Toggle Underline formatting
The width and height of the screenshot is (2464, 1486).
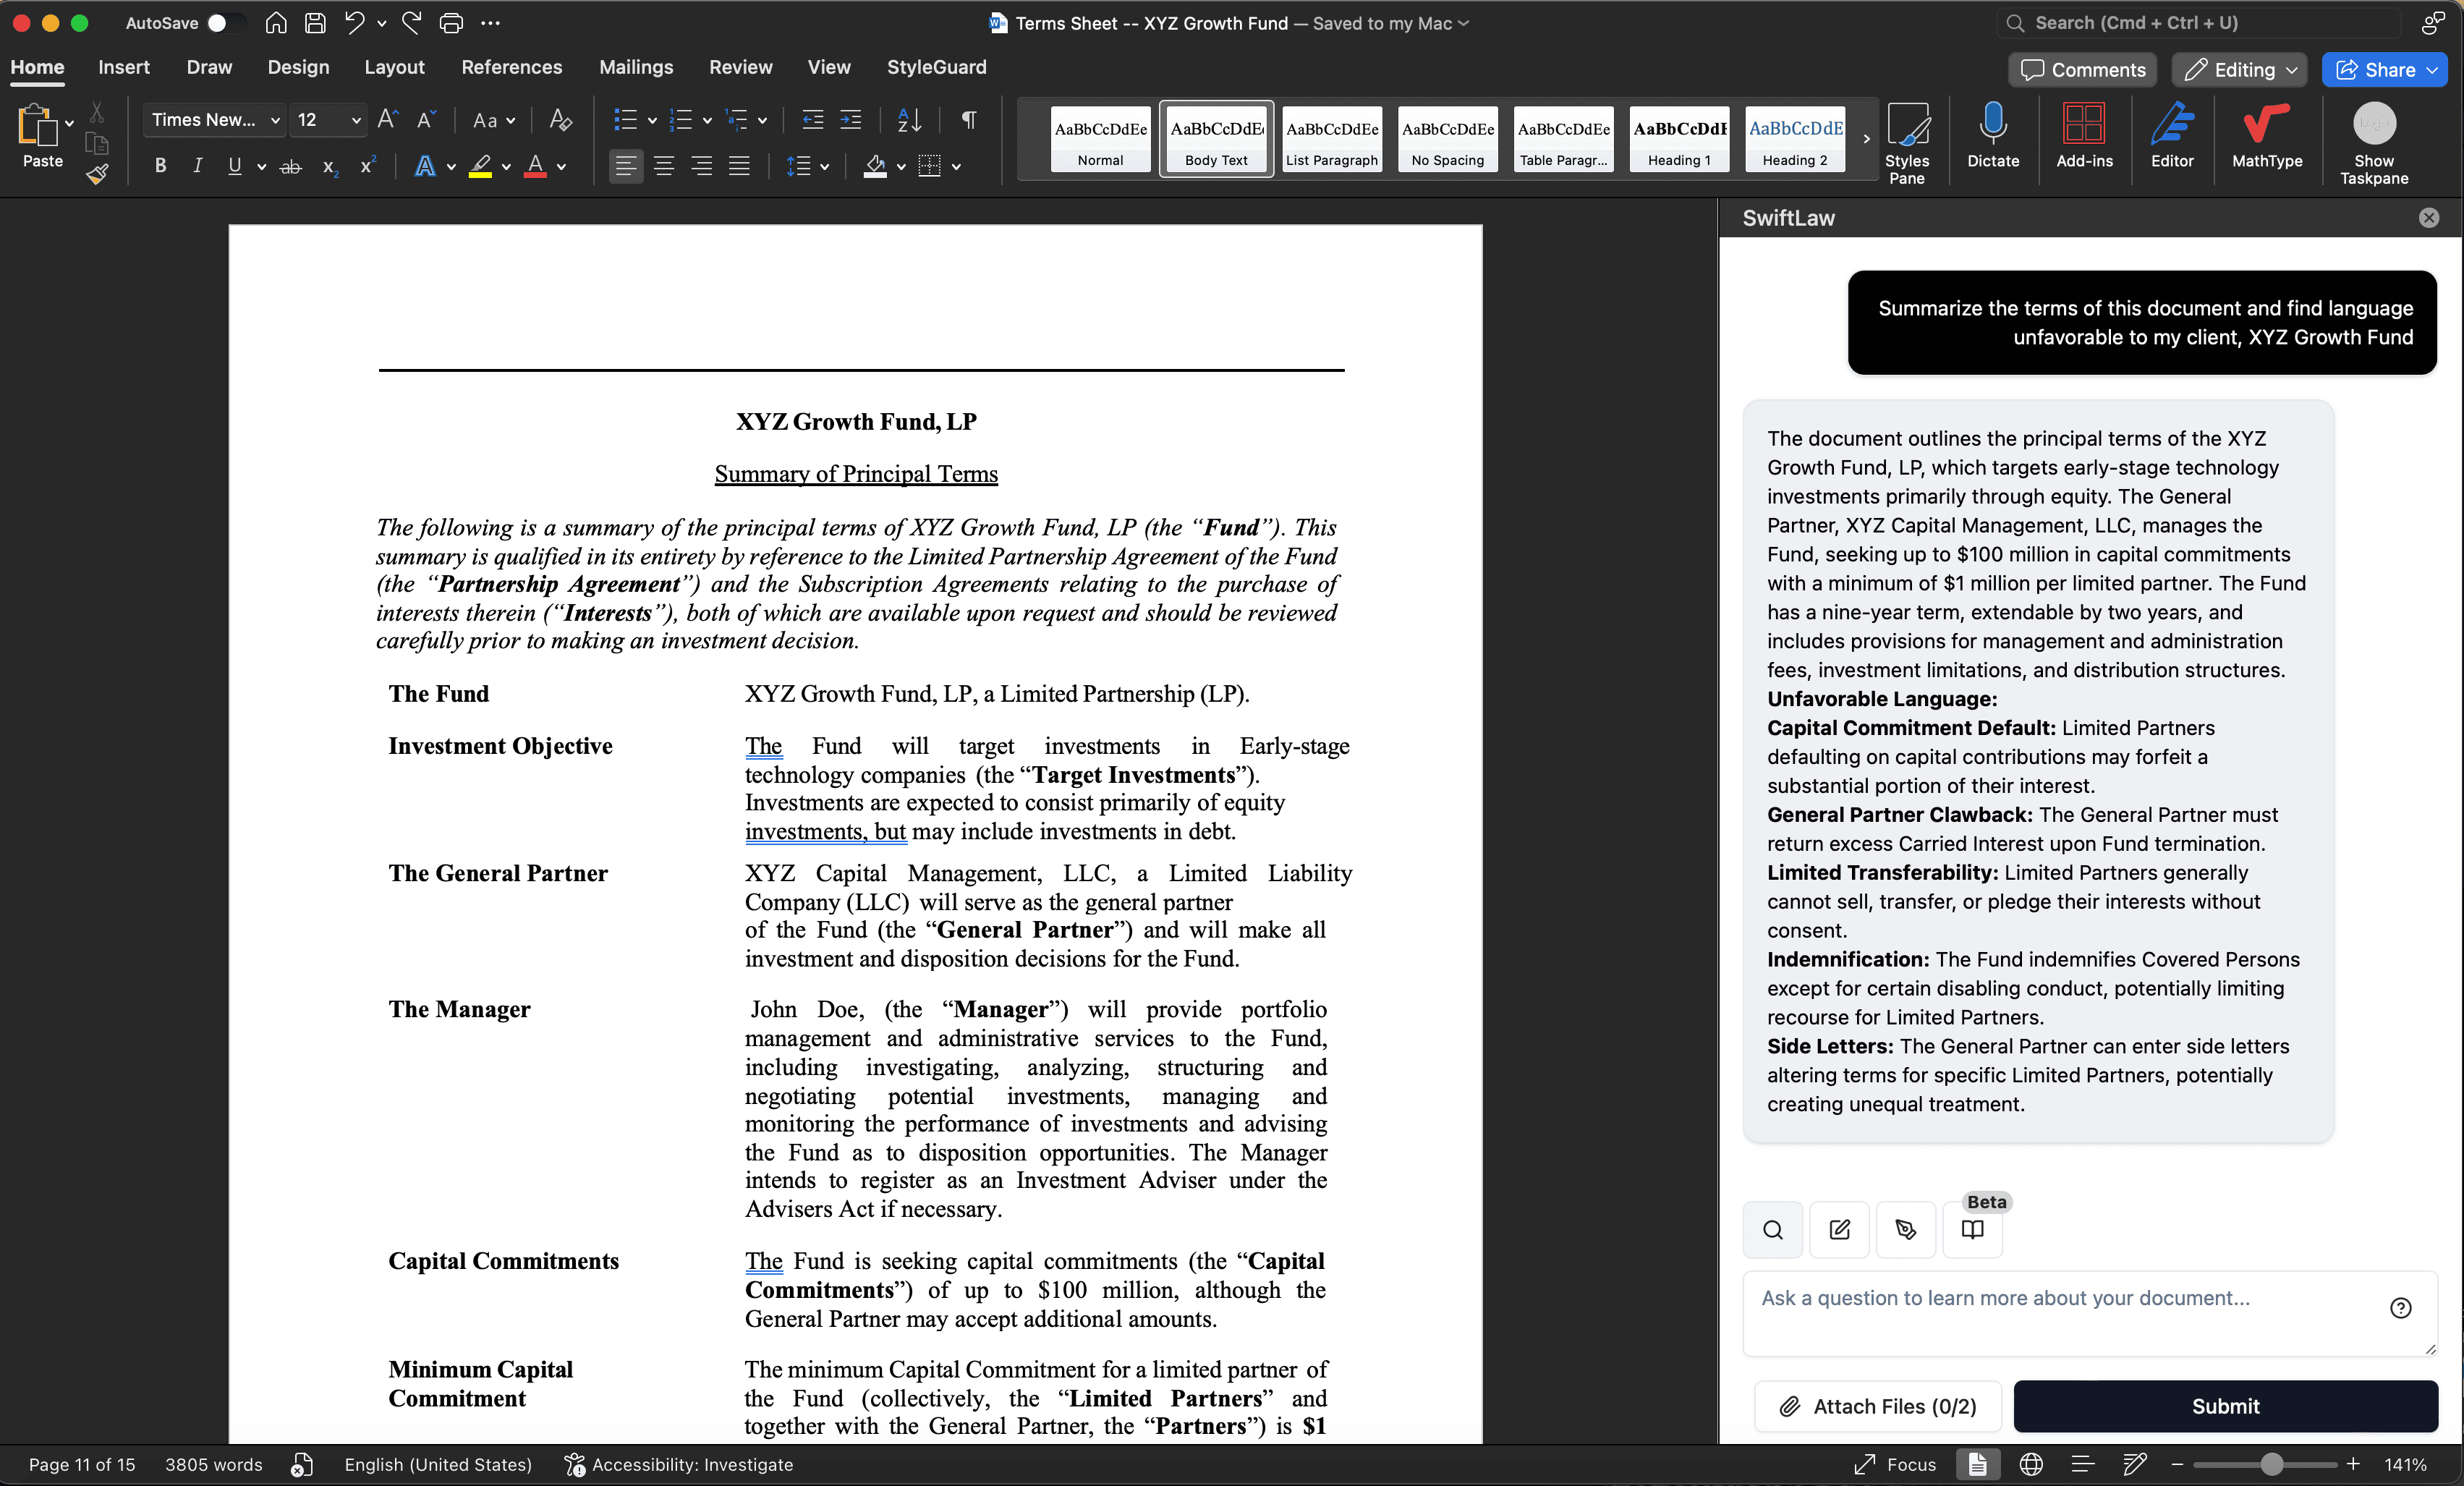234,166
